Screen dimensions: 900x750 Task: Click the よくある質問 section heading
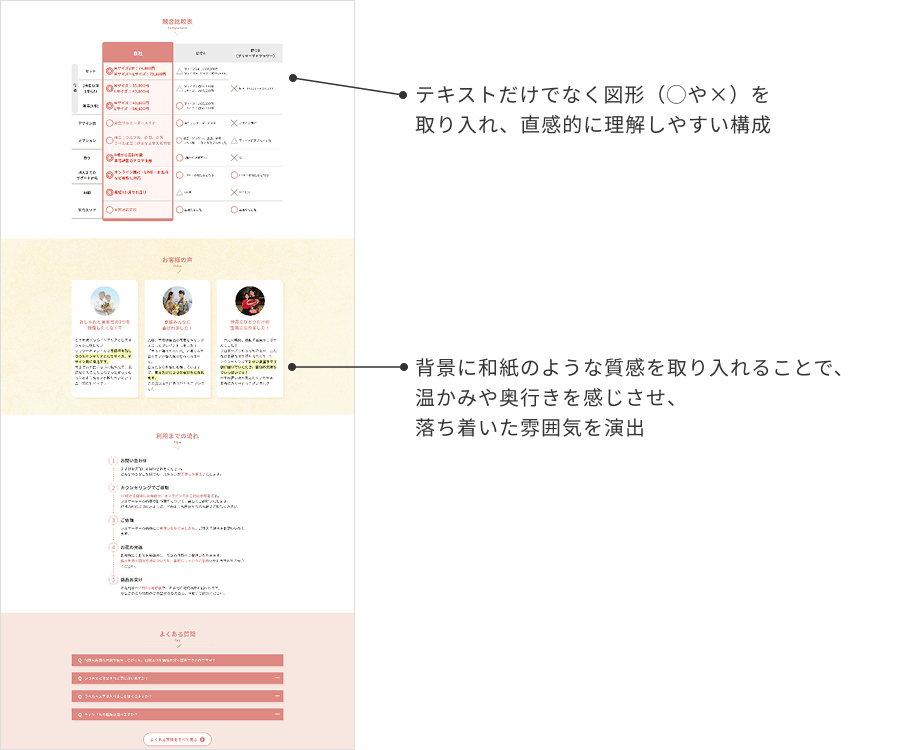(177, 634)
